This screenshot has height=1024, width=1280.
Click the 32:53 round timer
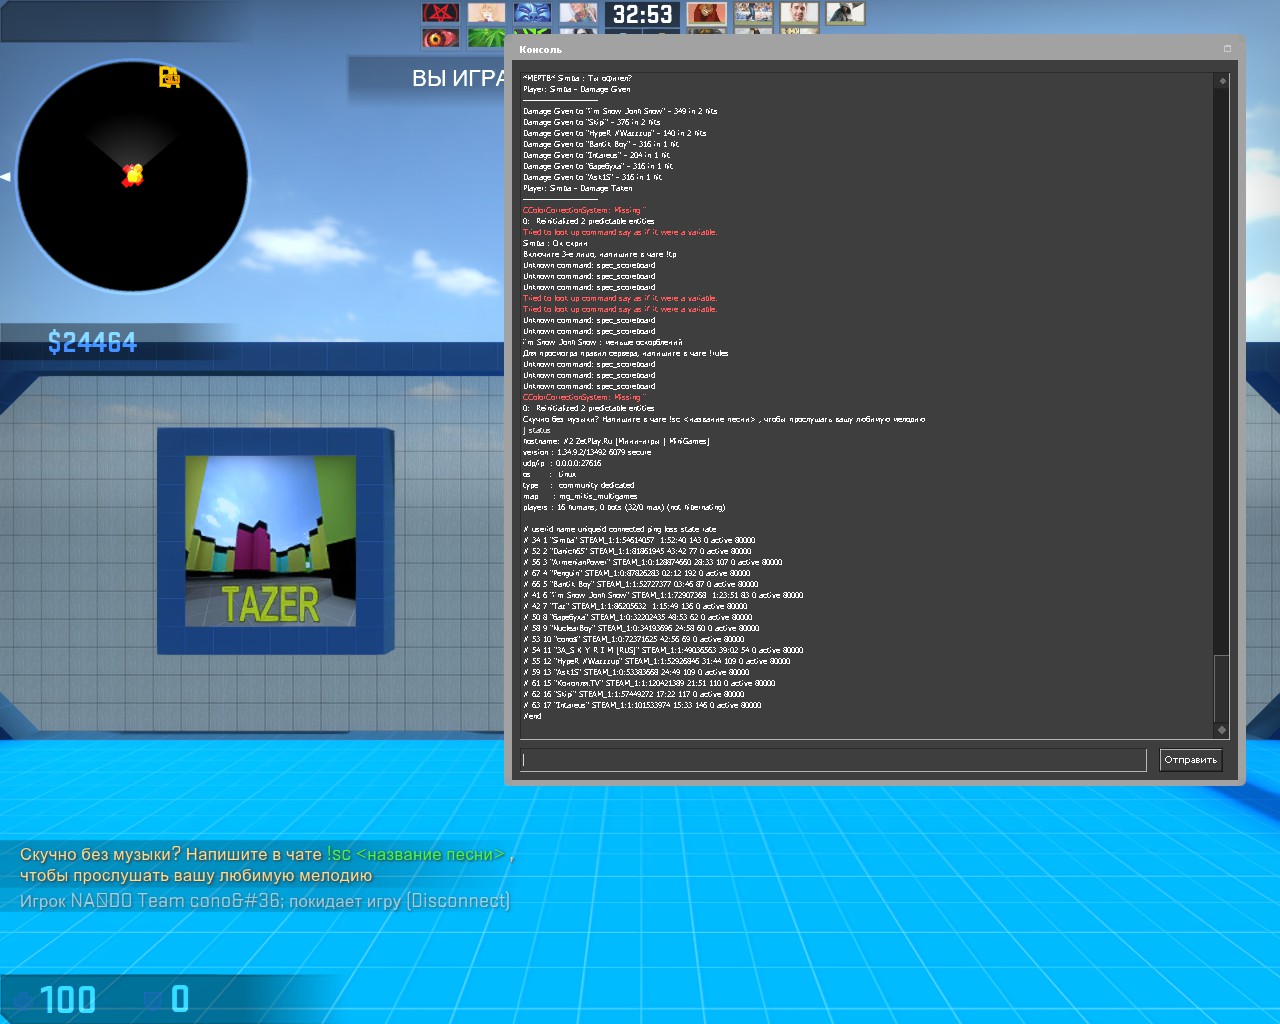(642, 14)
